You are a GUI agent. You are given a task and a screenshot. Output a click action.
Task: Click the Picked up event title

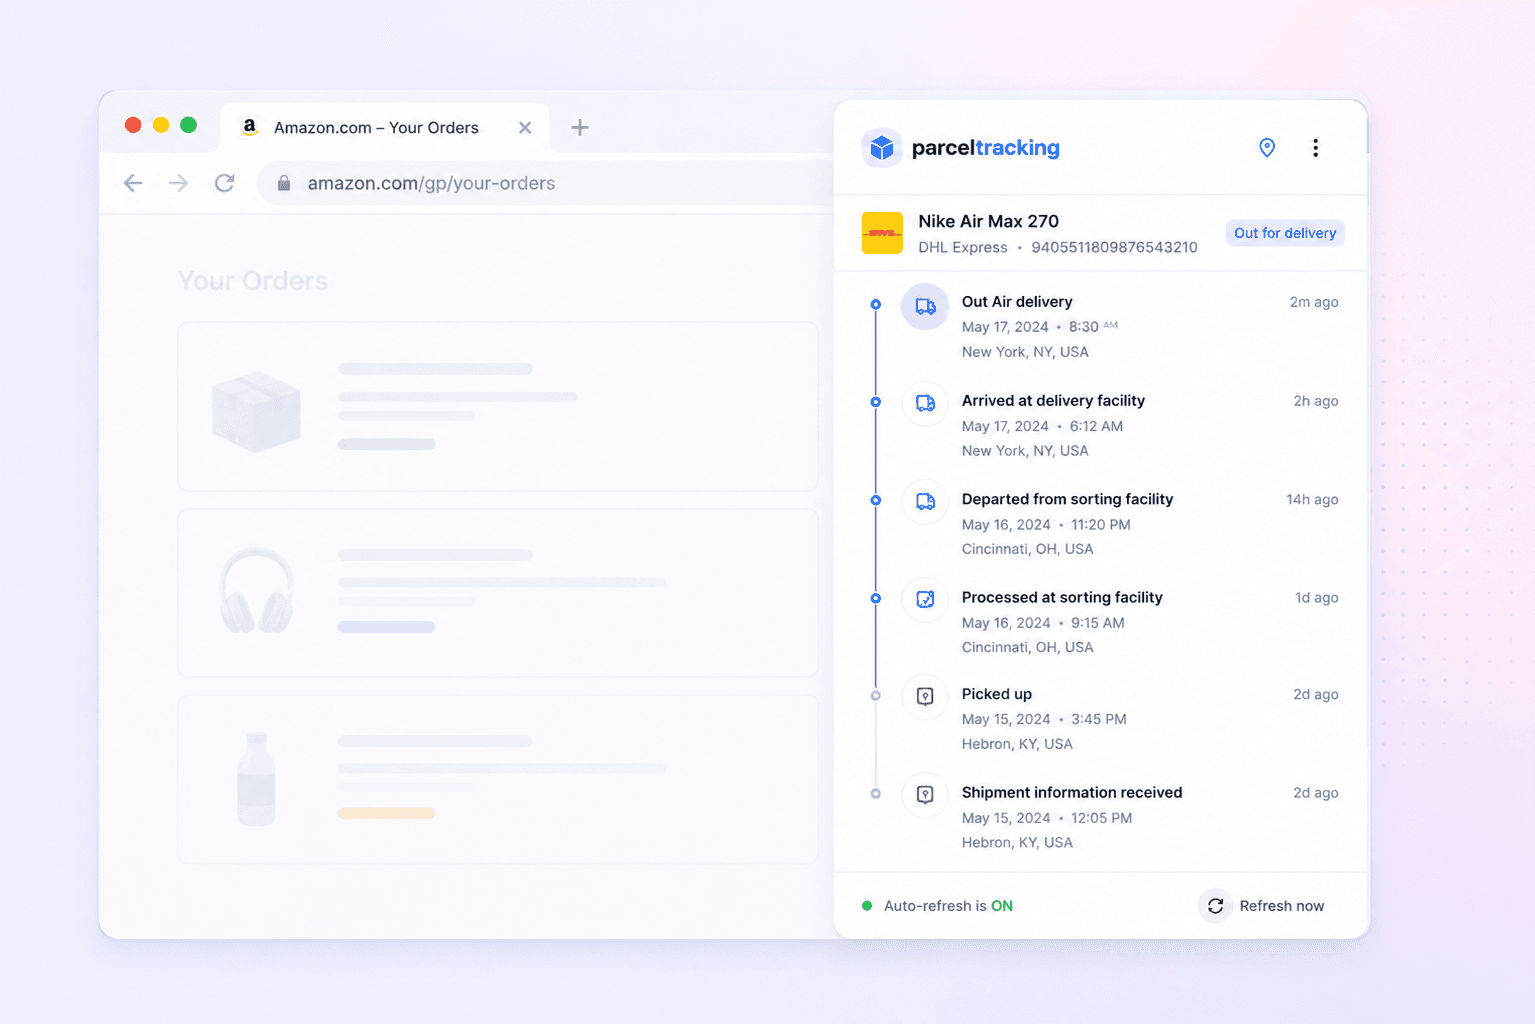996,694
